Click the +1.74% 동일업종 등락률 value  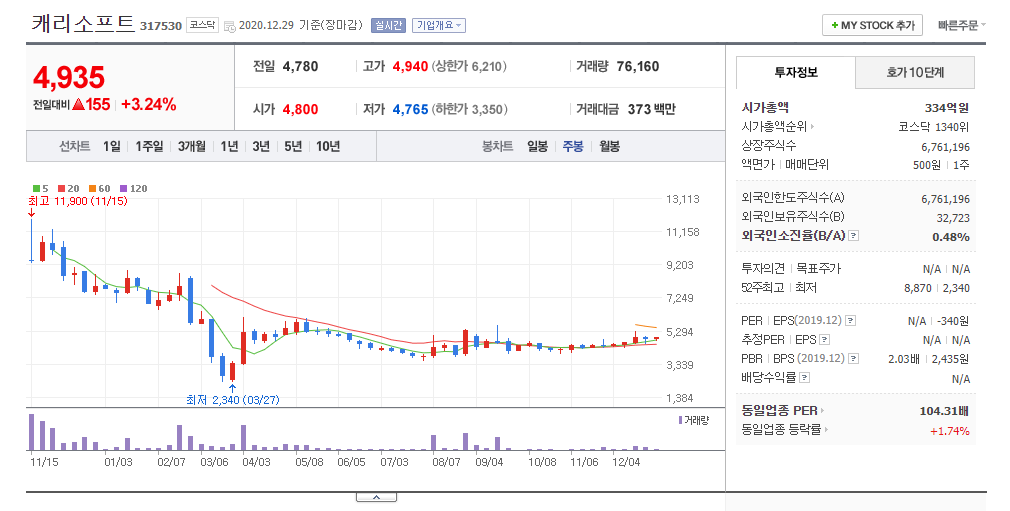click(x=949, y=430)
